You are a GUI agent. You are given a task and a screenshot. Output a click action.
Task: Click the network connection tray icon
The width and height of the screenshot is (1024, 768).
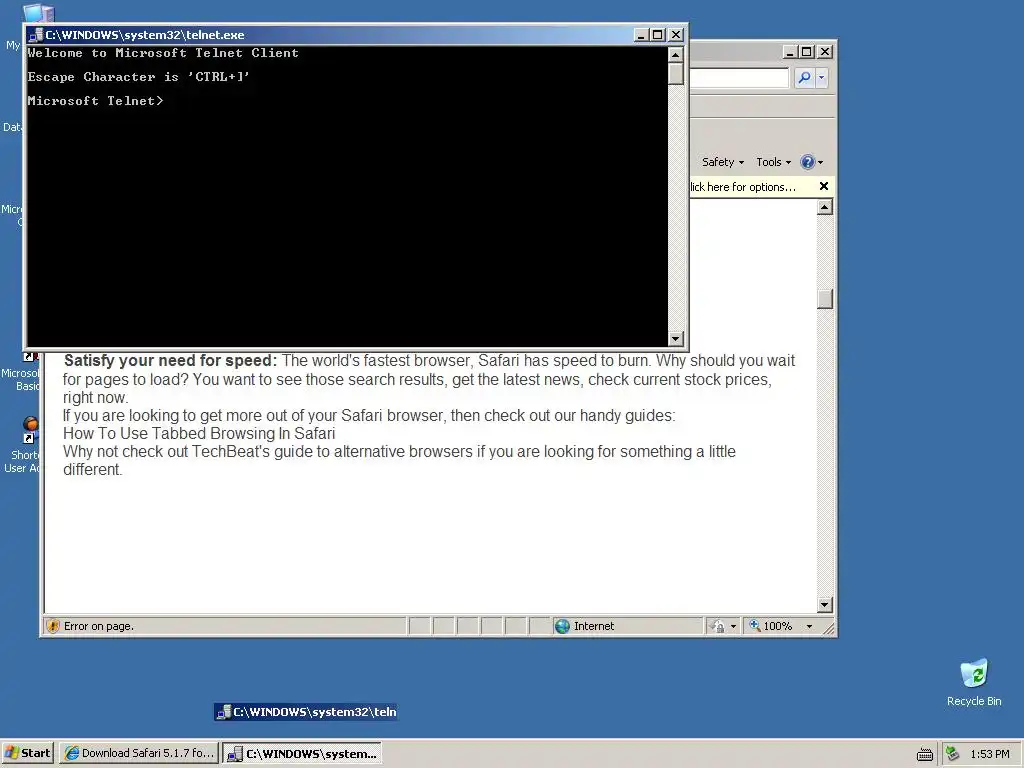pyautogui.click(x=953, y=754)
